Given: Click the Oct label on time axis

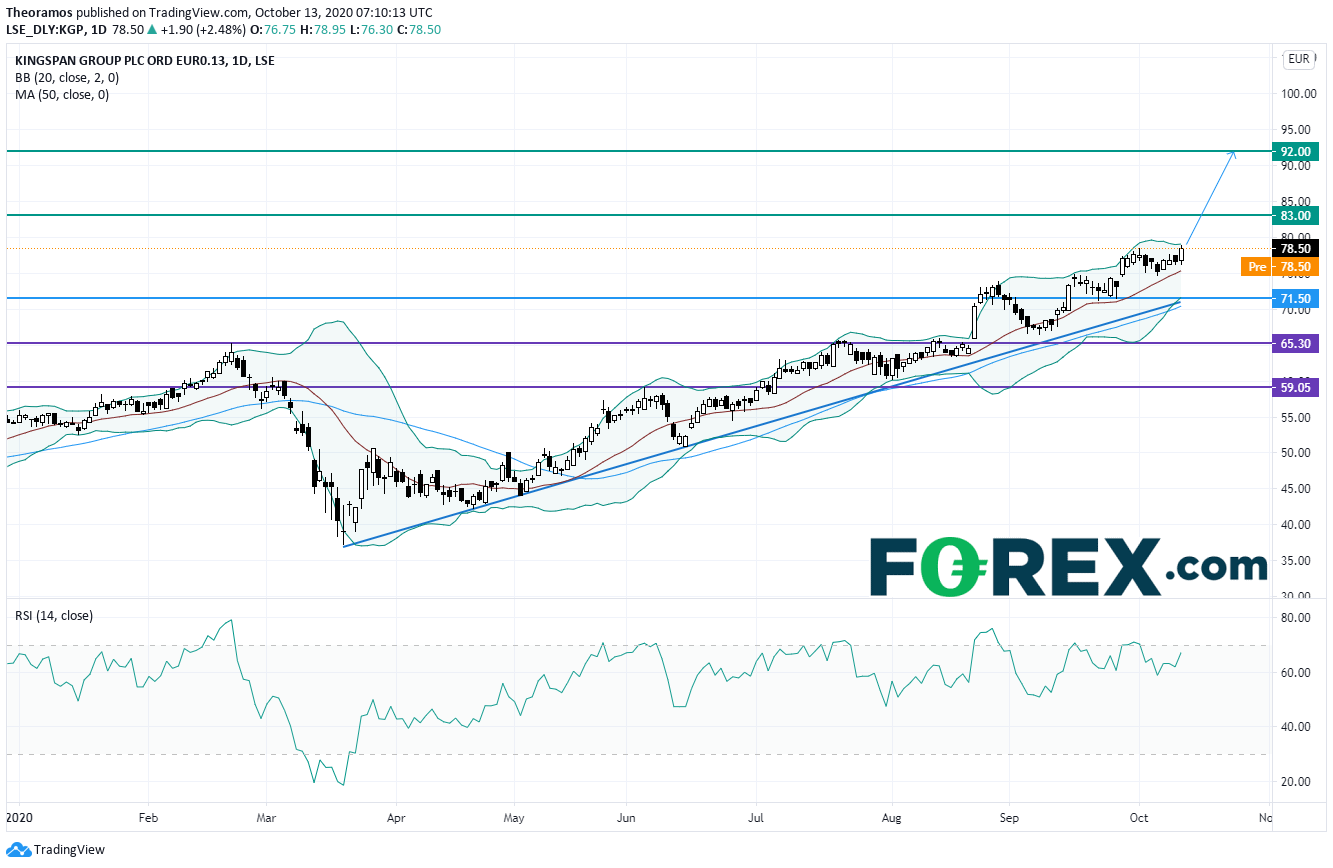Looking at the screenshot, I should point(1139,818).
